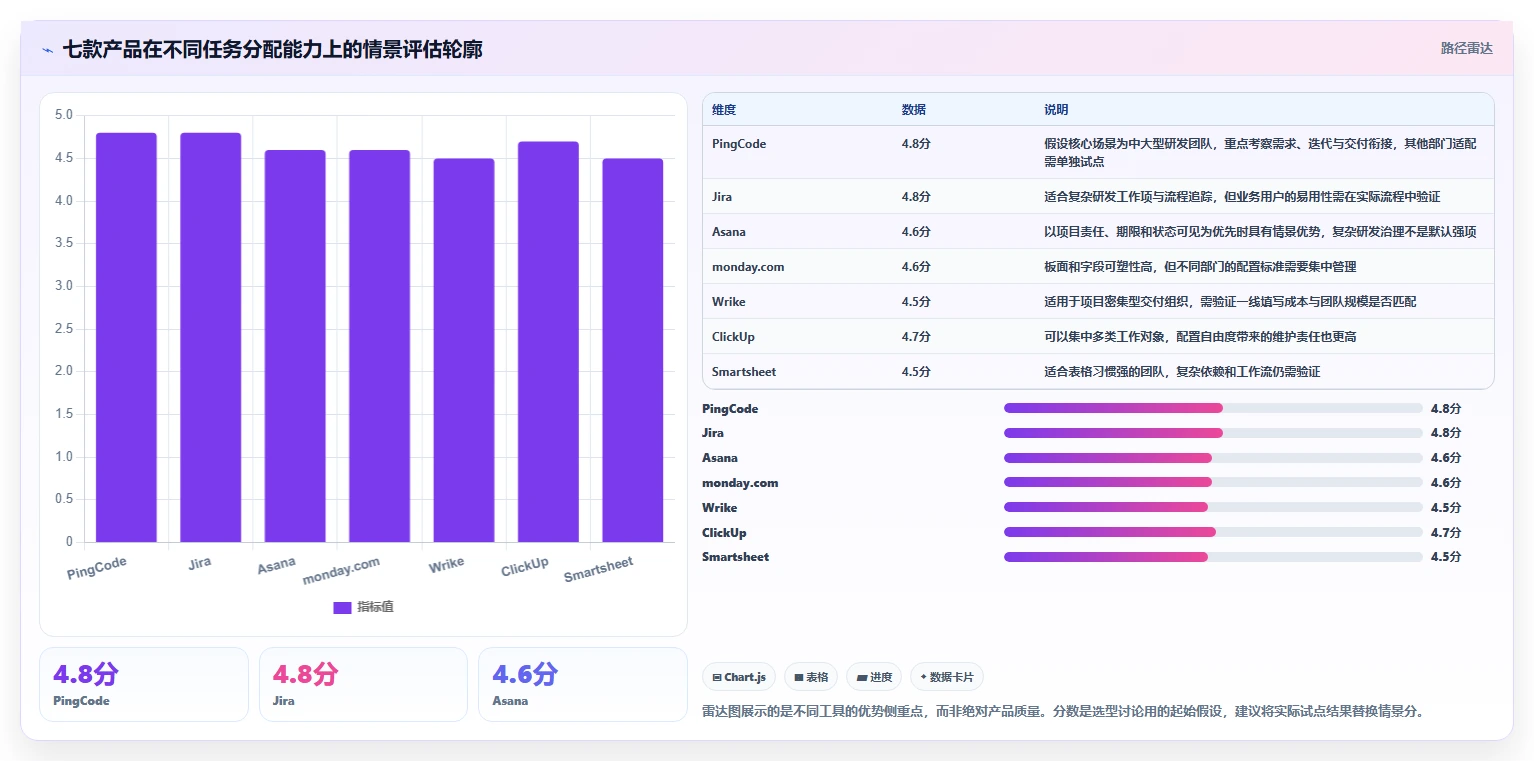Click the Wrike progress bar
Image resolution: width=1534 pixels, height=761 pixels.
pyautogui.click(x=1213, y=507)
